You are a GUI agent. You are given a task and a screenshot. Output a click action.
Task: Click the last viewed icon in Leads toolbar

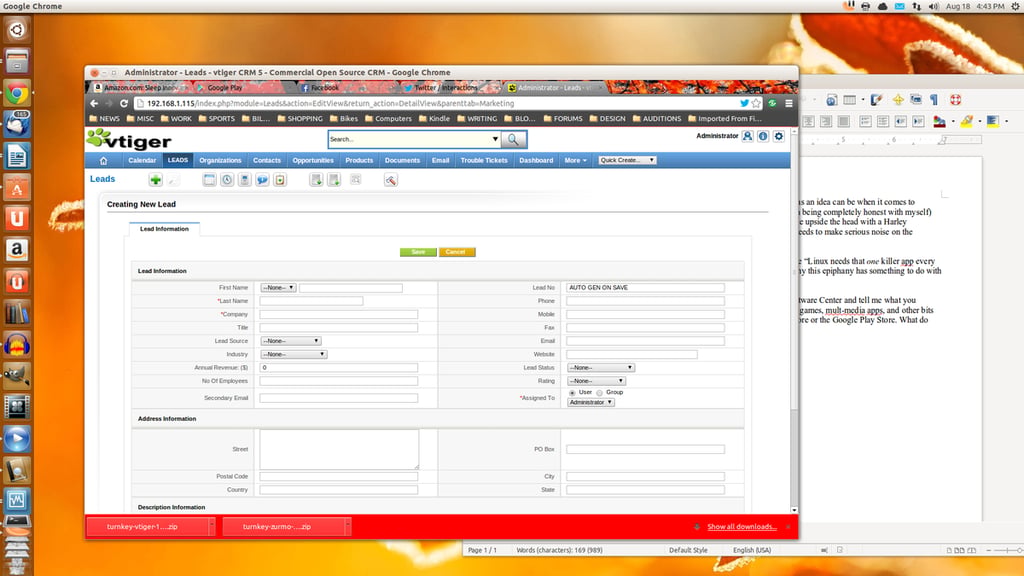(280, 180)
